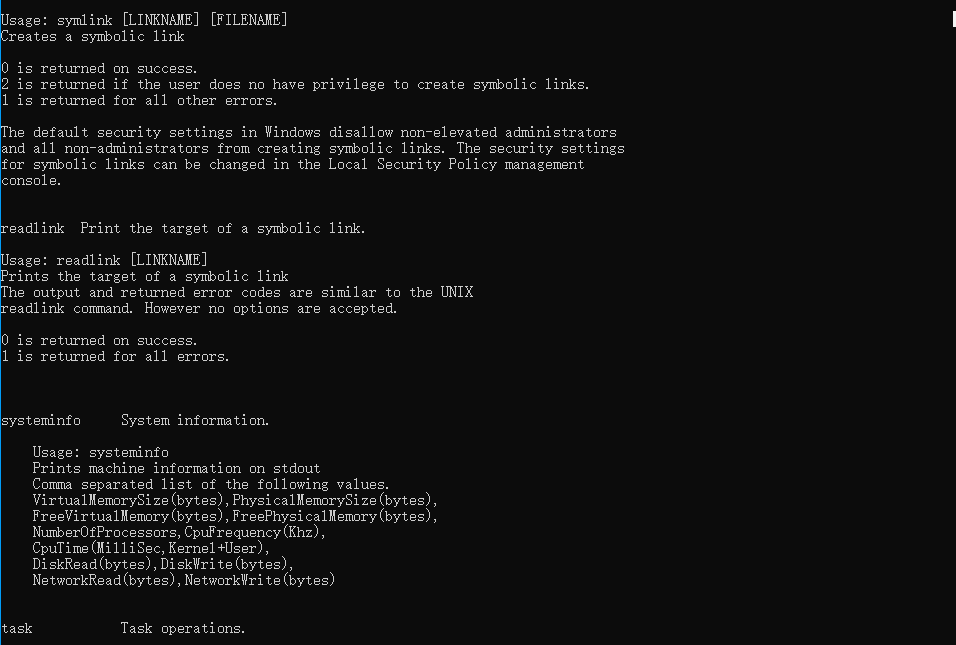Click the 'readlink  Print the target' heading line
Screen dimensions: 956x645
(x=183, y=228)
